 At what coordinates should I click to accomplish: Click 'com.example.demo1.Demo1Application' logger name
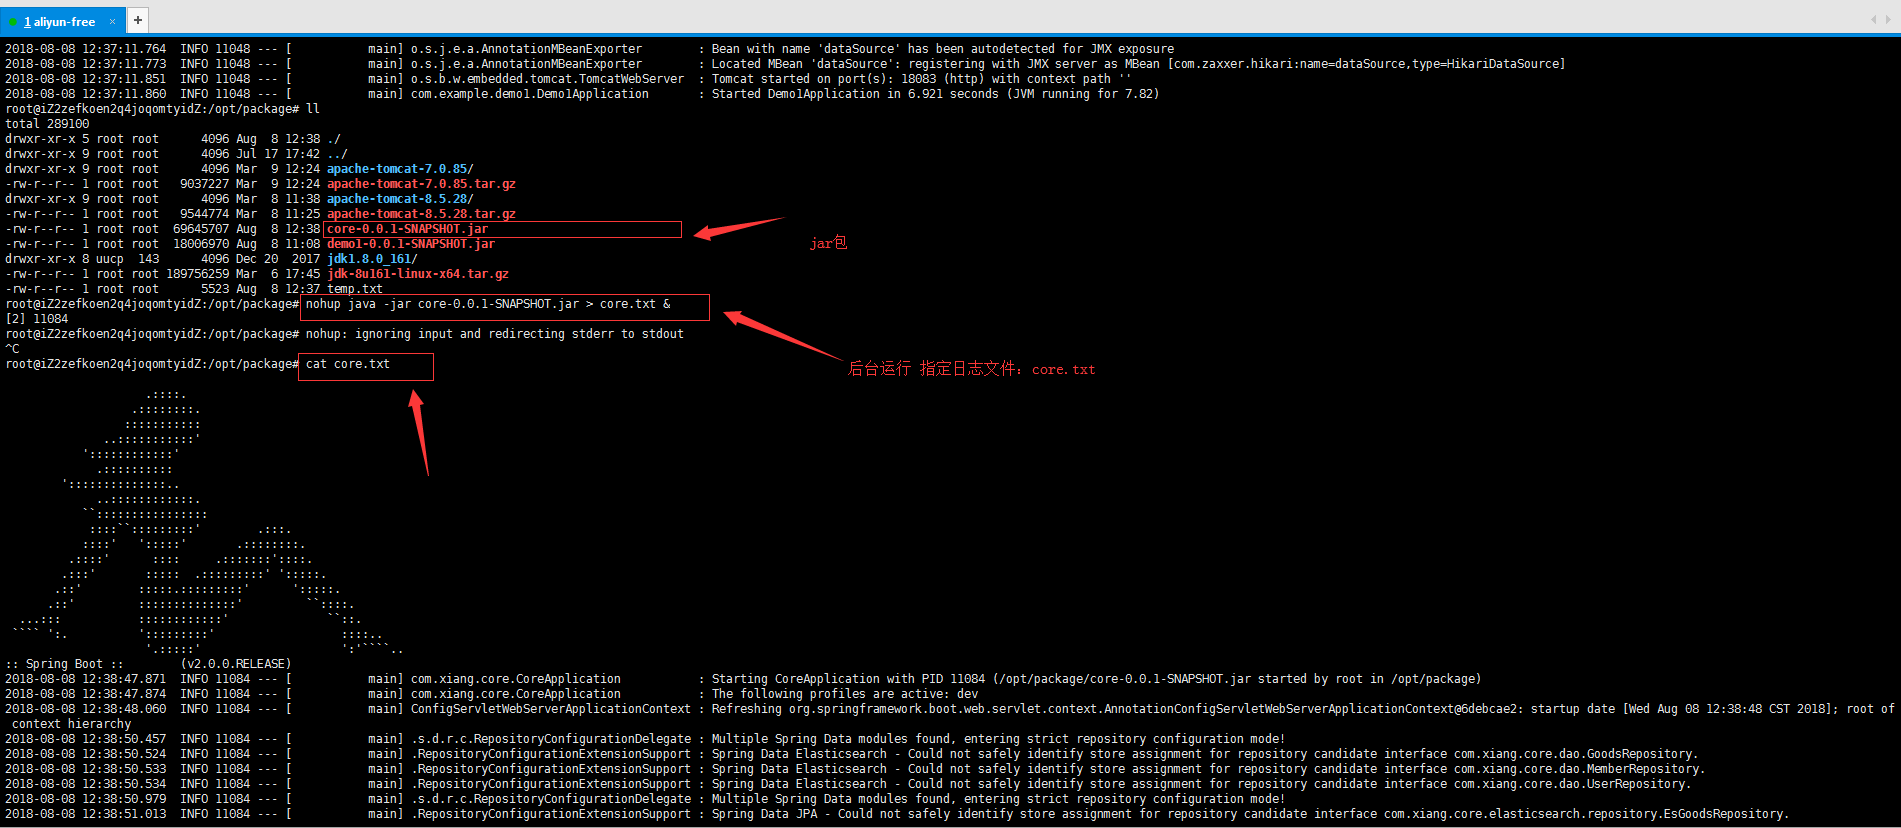[529, 94]
